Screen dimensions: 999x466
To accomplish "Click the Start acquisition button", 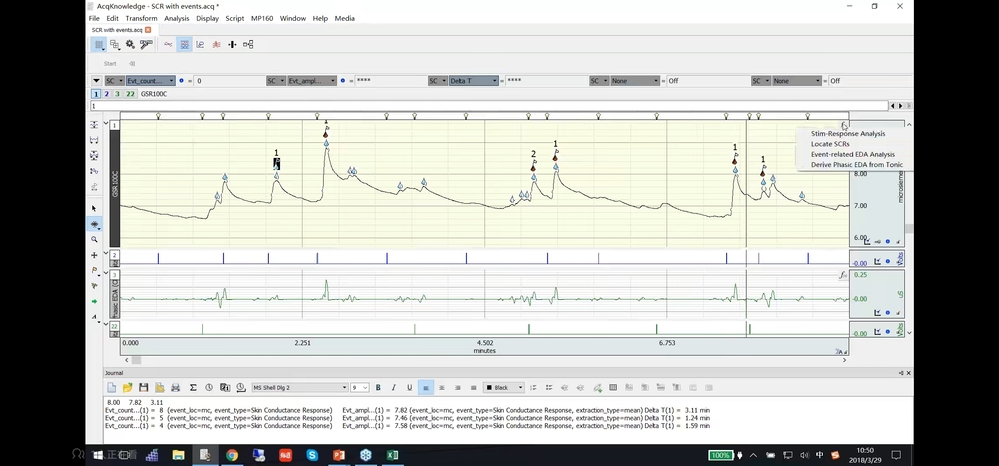I will click(110, 63).
